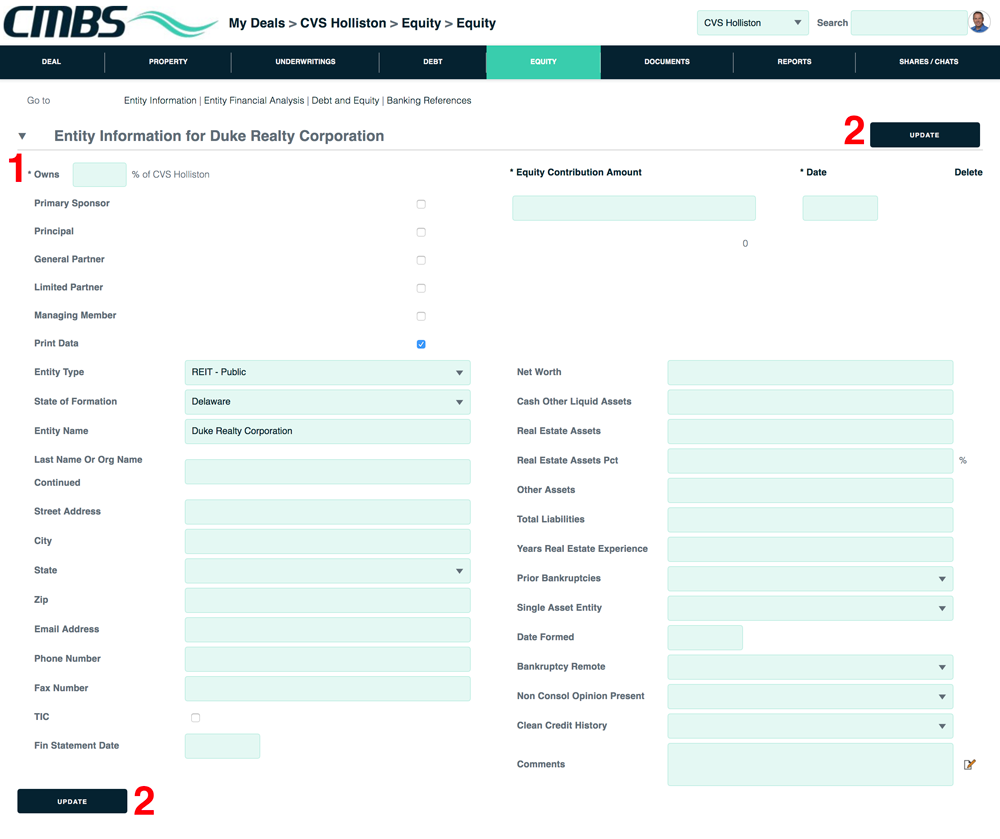
Task: Click the top Update button
Action: click(x=925, y=135)
